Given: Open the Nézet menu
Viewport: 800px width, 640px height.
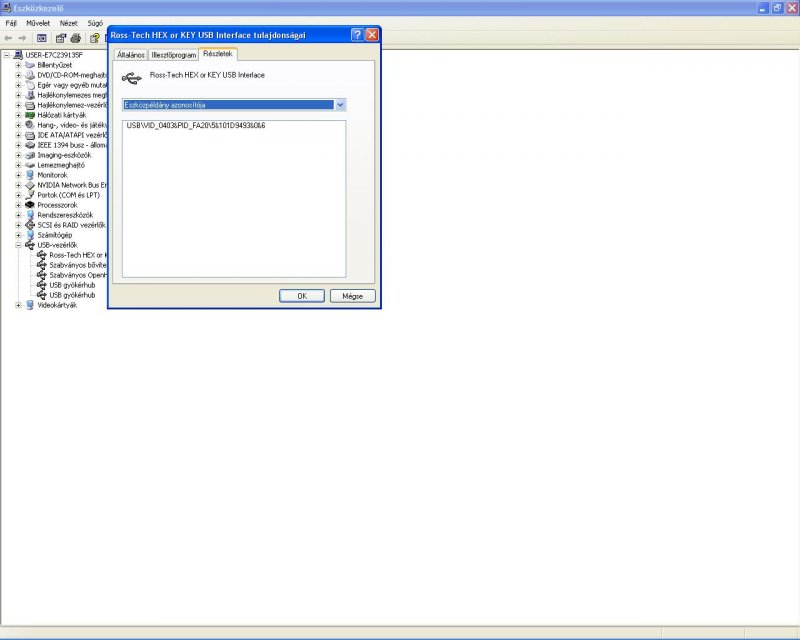Looking at the screenshot, I should click(68, 23).
